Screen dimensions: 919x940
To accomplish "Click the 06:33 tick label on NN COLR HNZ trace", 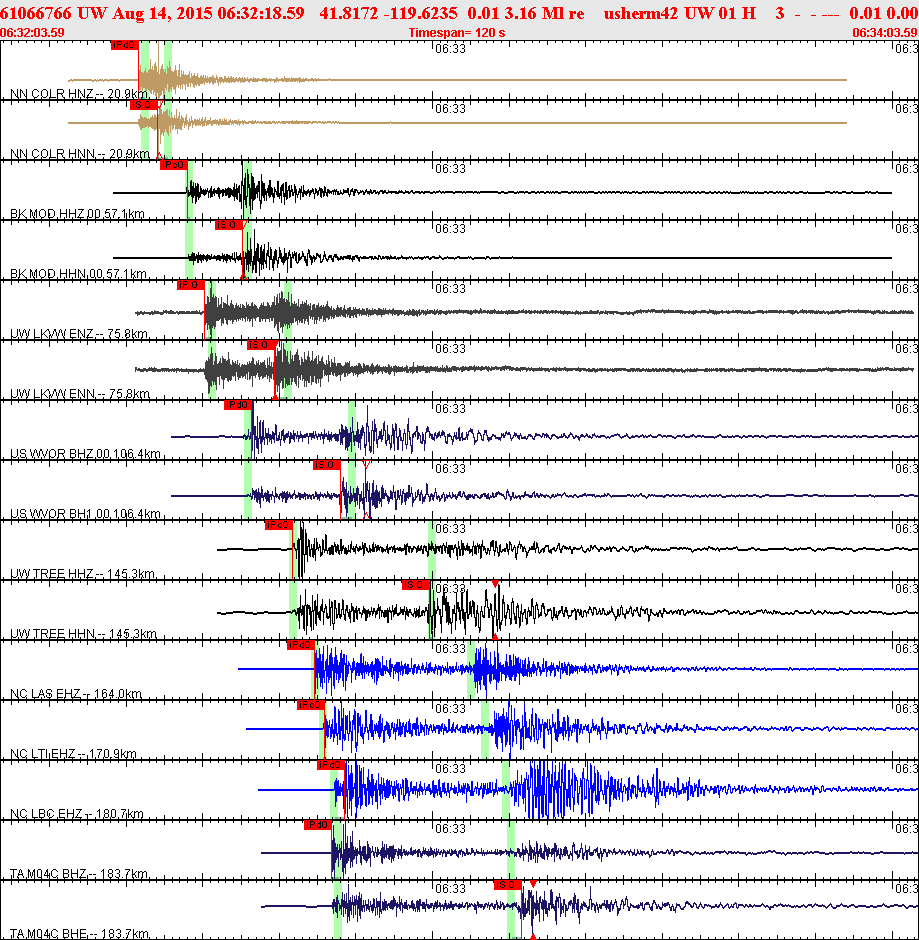I will pos(450,49).
